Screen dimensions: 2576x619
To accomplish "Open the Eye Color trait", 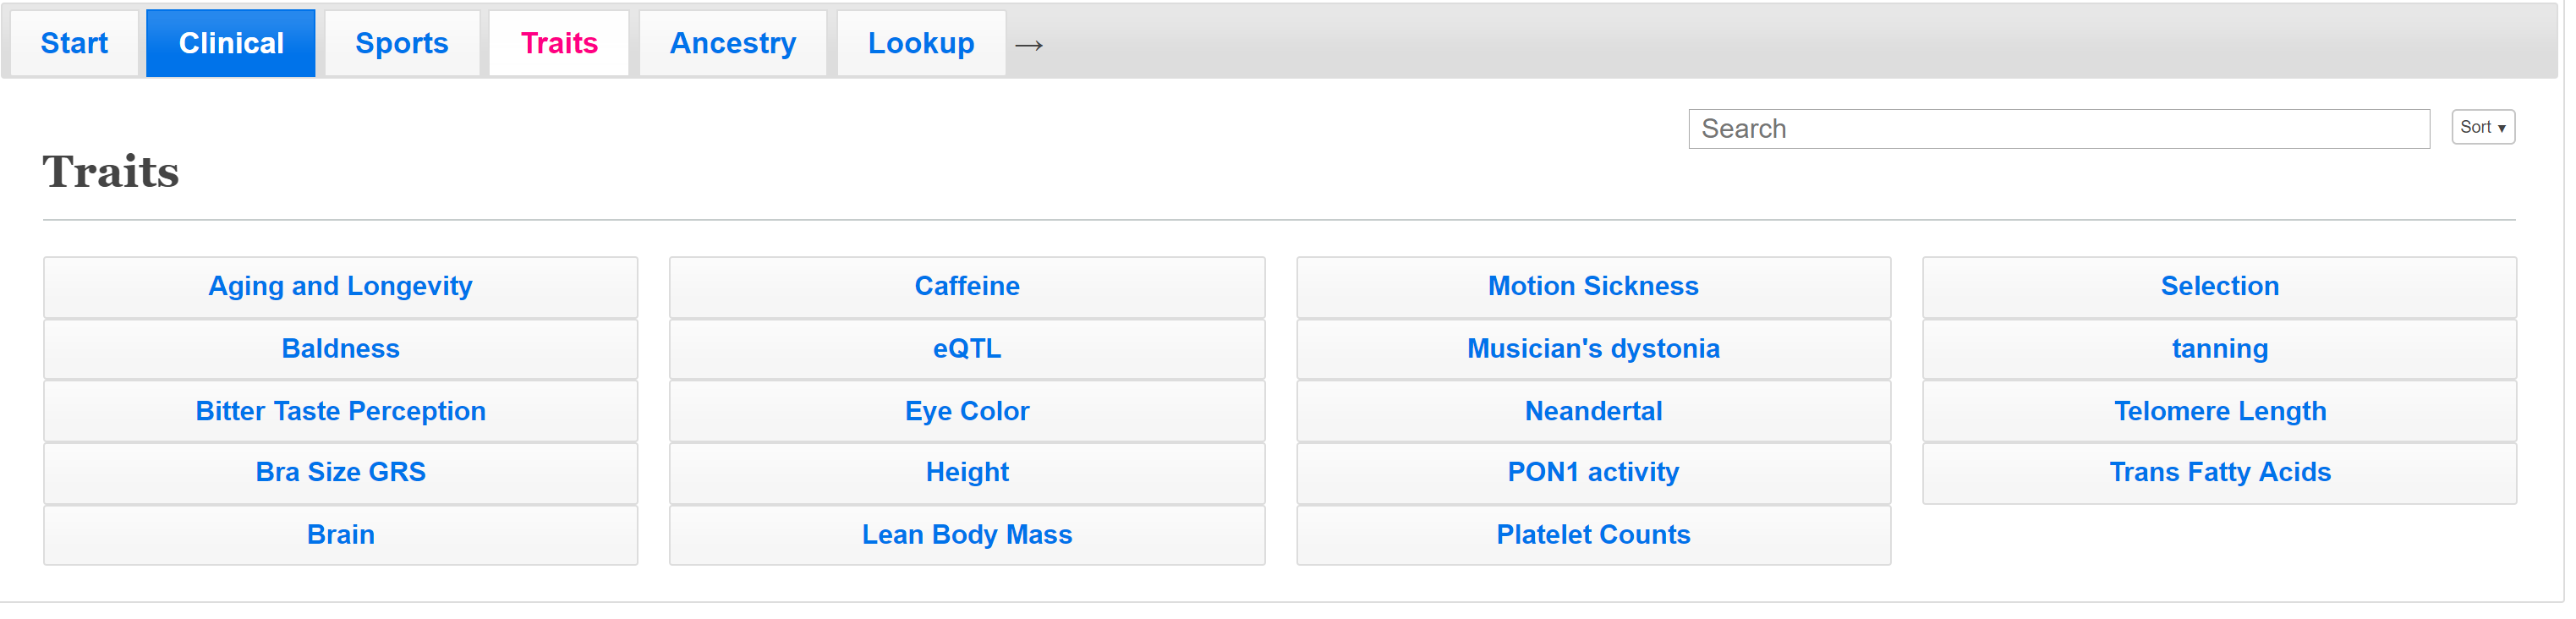I will [967, 411].
